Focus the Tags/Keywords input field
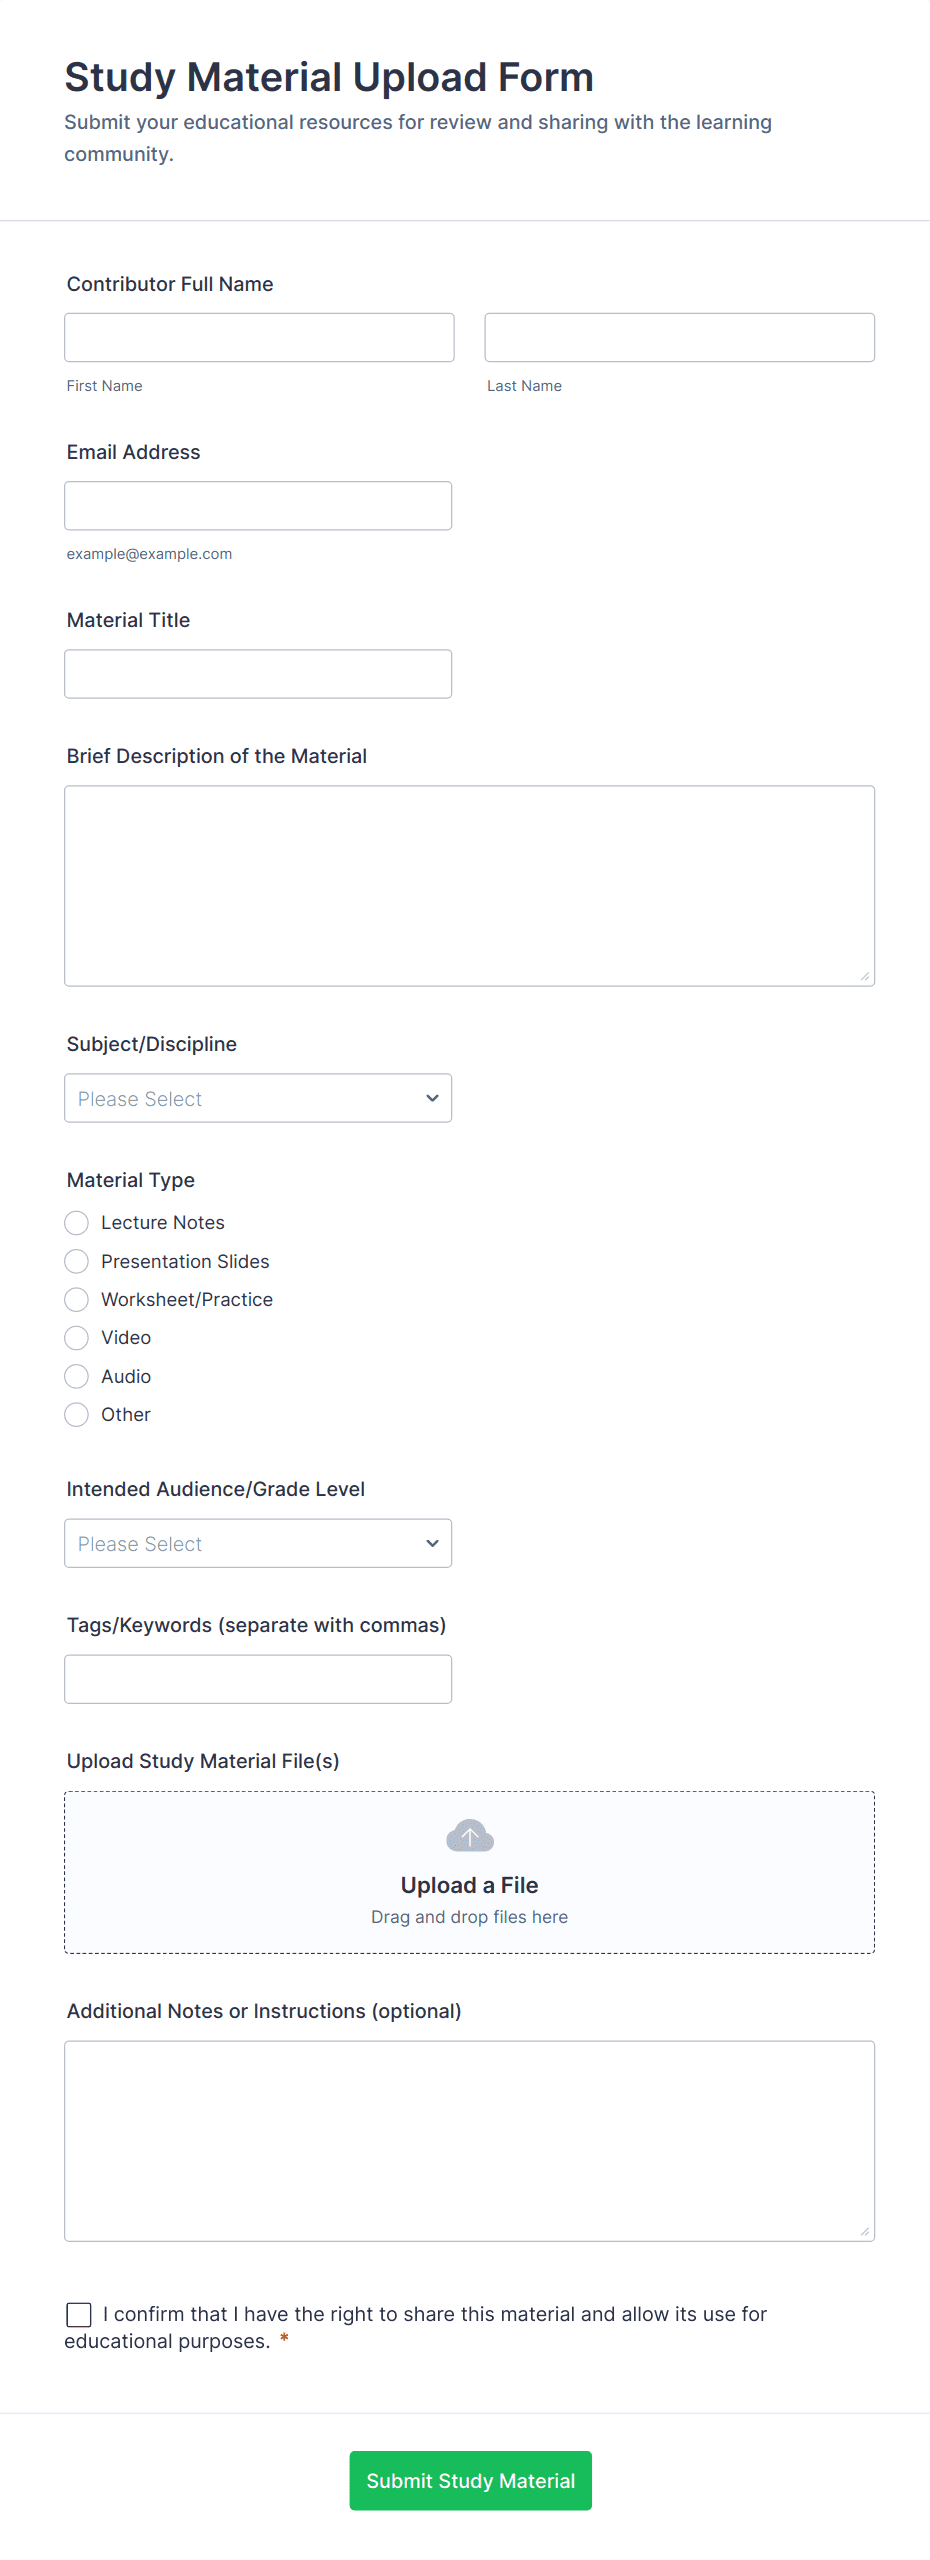This screenshot has width=930, height=2560. (258, 1679)
